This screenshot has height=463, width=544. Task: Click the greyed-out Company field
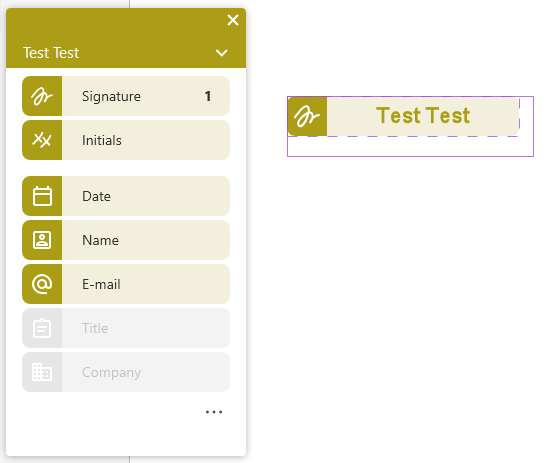(x=126, y=372)
